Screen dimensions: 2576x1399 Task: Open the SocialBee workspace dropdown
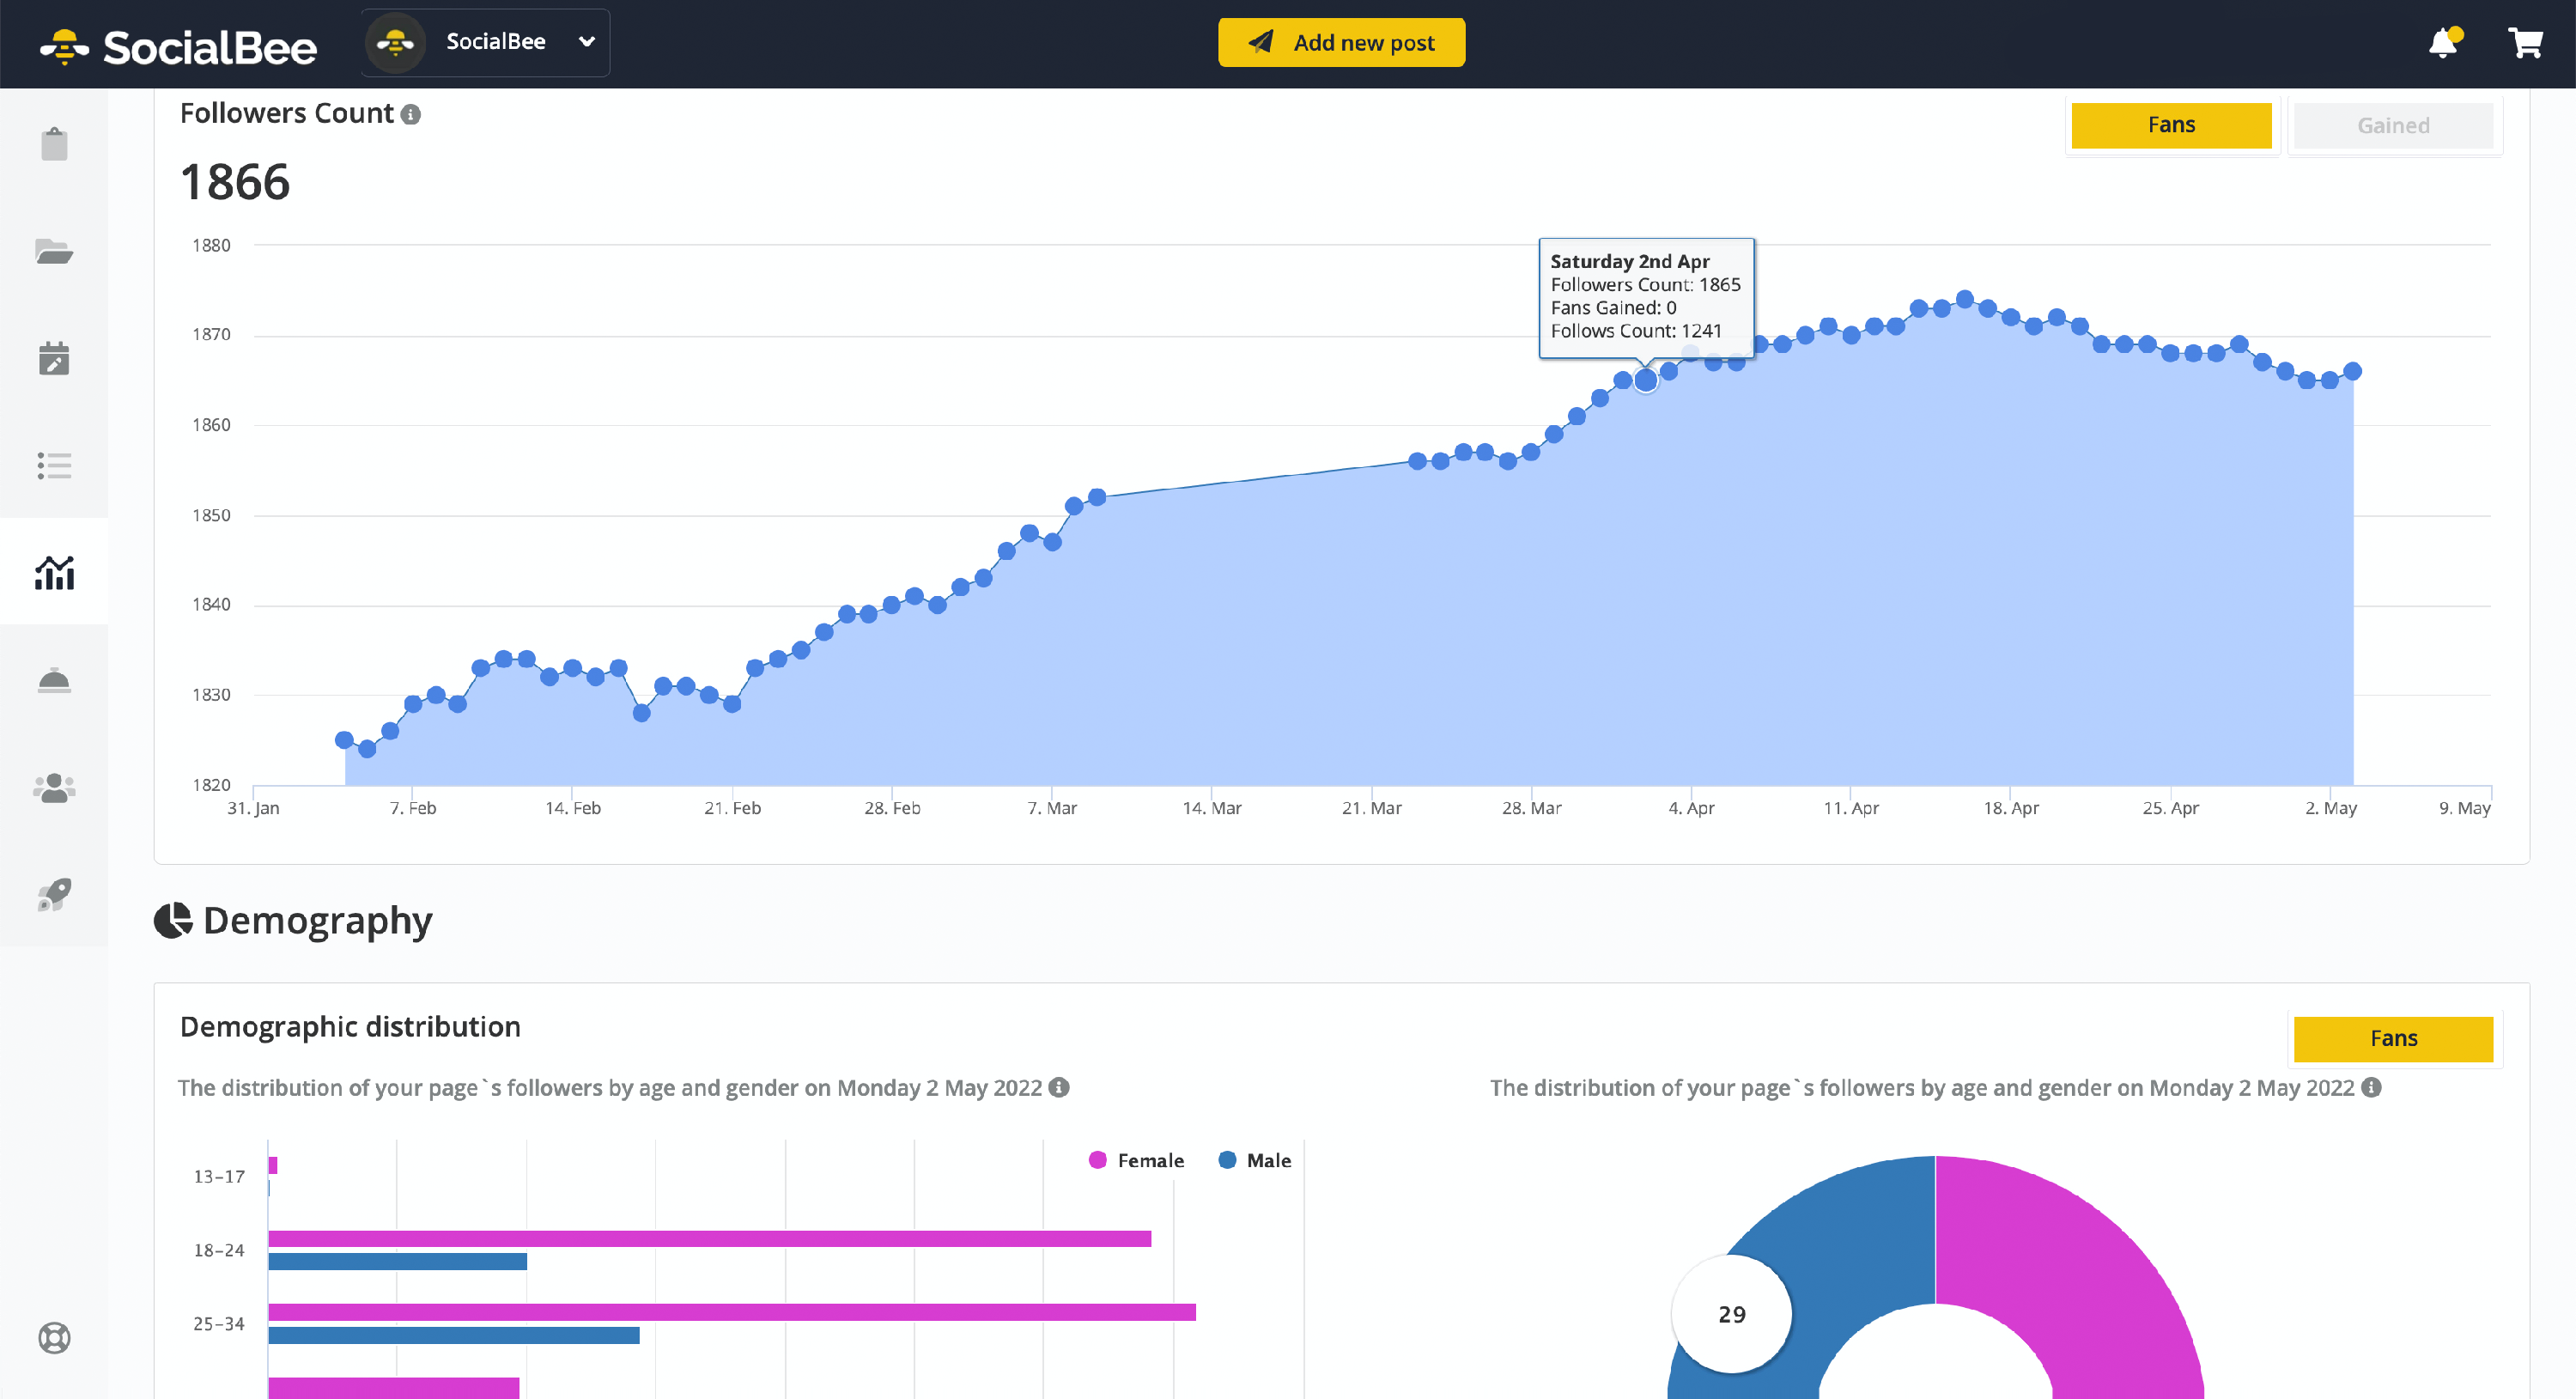486,42
